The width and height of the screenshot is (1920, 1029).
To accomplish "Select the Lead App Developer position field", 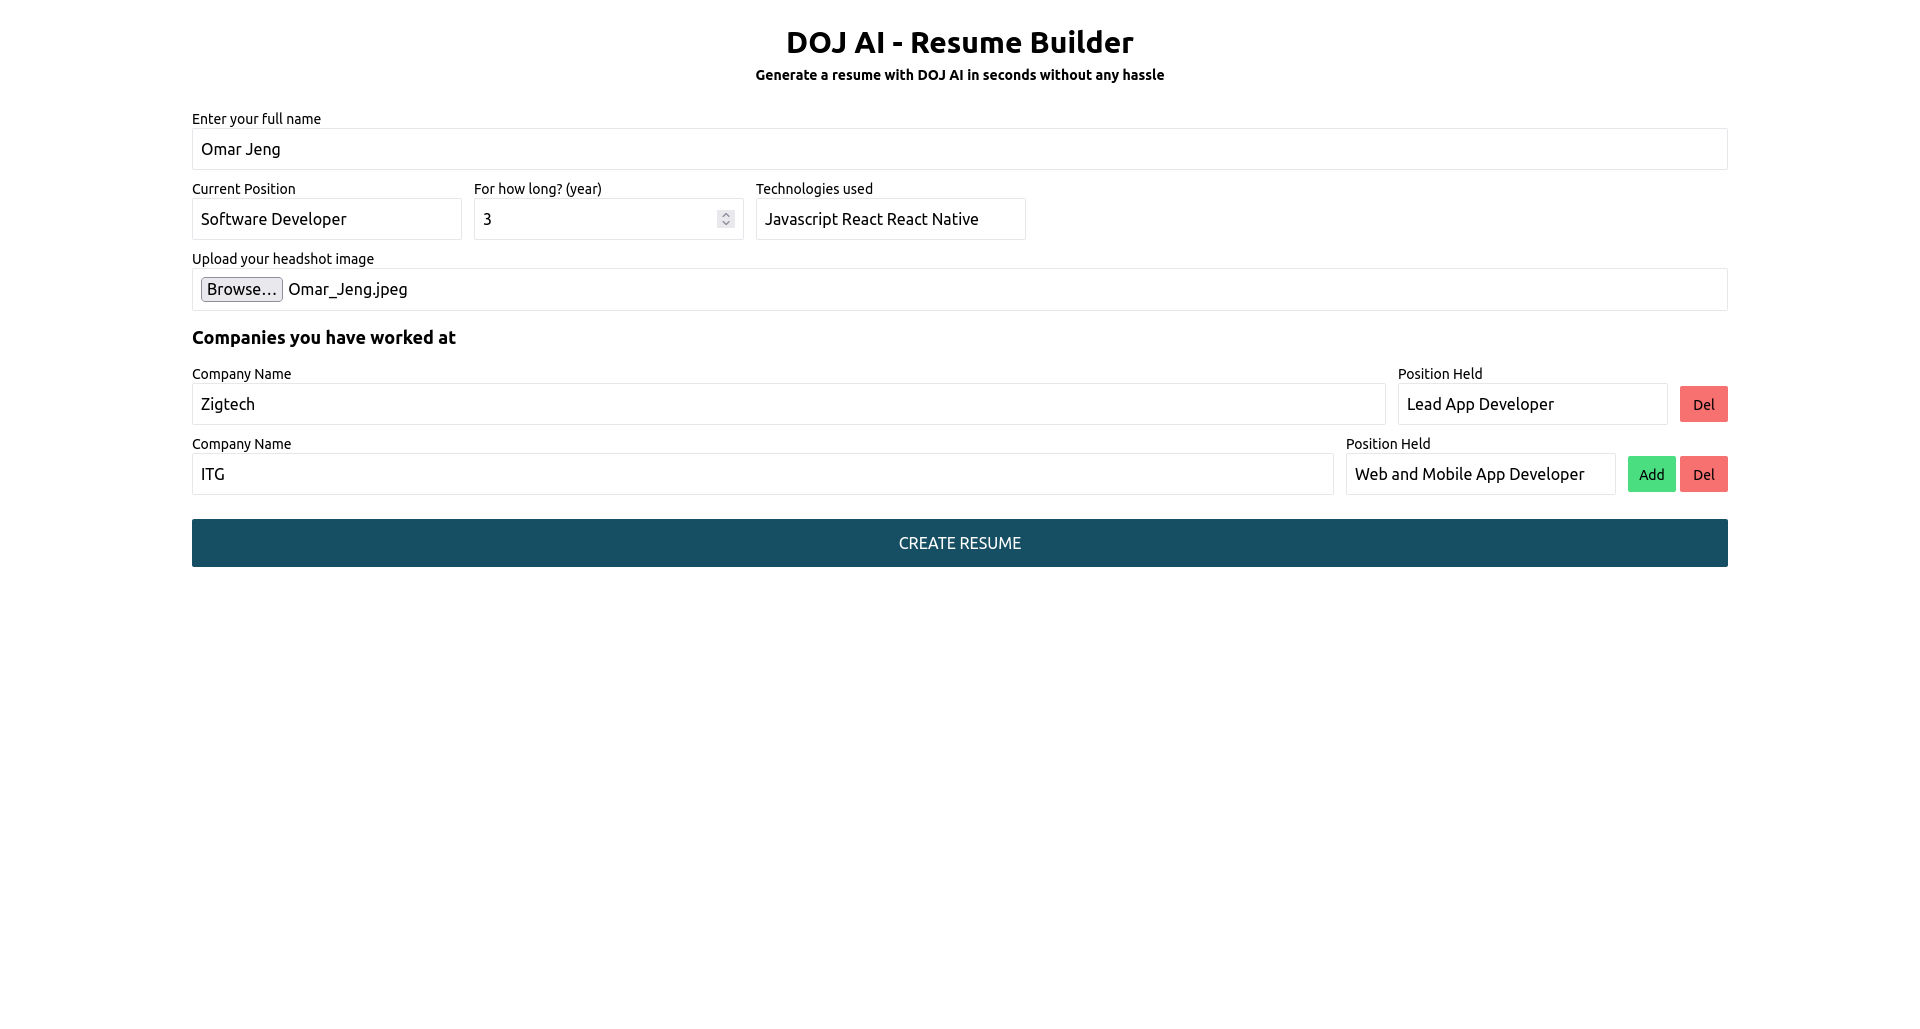I will click(x=1531, y=404).
